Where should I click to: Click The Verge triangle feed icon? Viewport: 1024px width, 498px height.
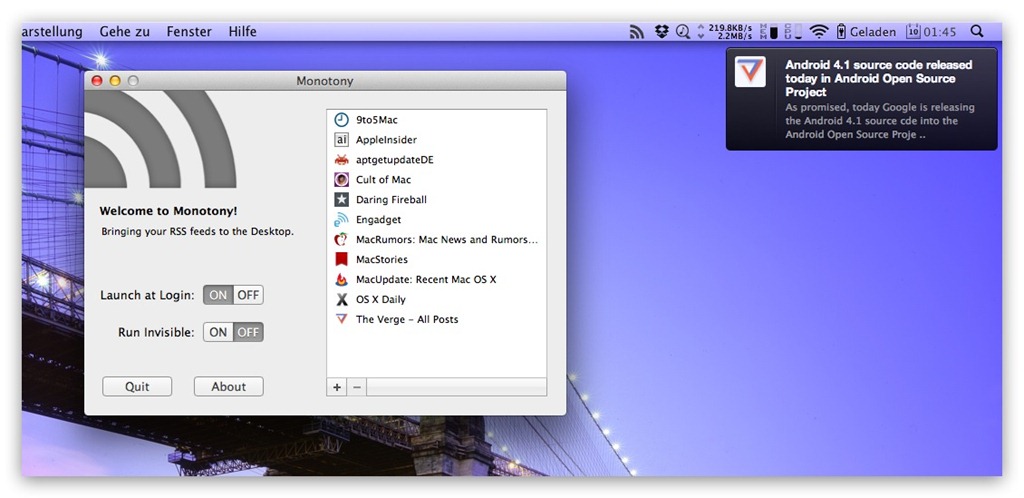click(x=342, y=319)
